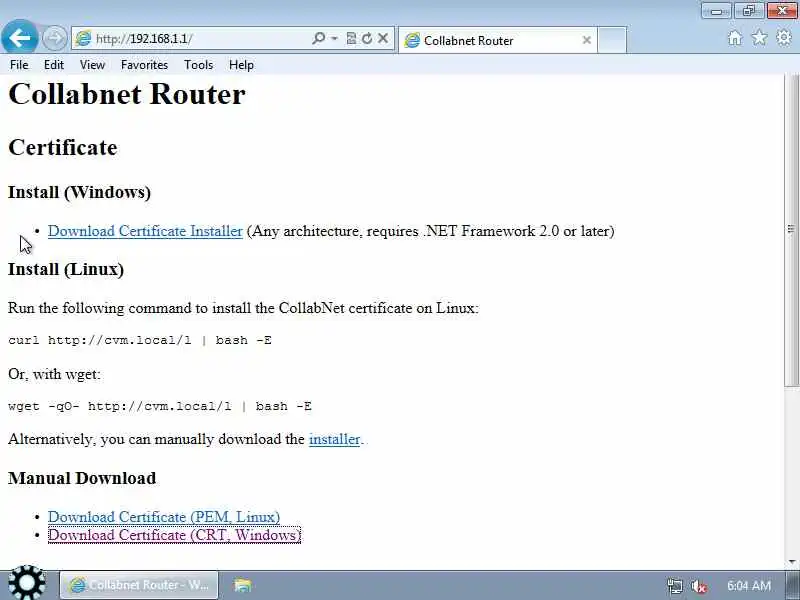Click the vertical scrollbar thumb
Viewport: 800px width, 600px height.
(791, 230)
